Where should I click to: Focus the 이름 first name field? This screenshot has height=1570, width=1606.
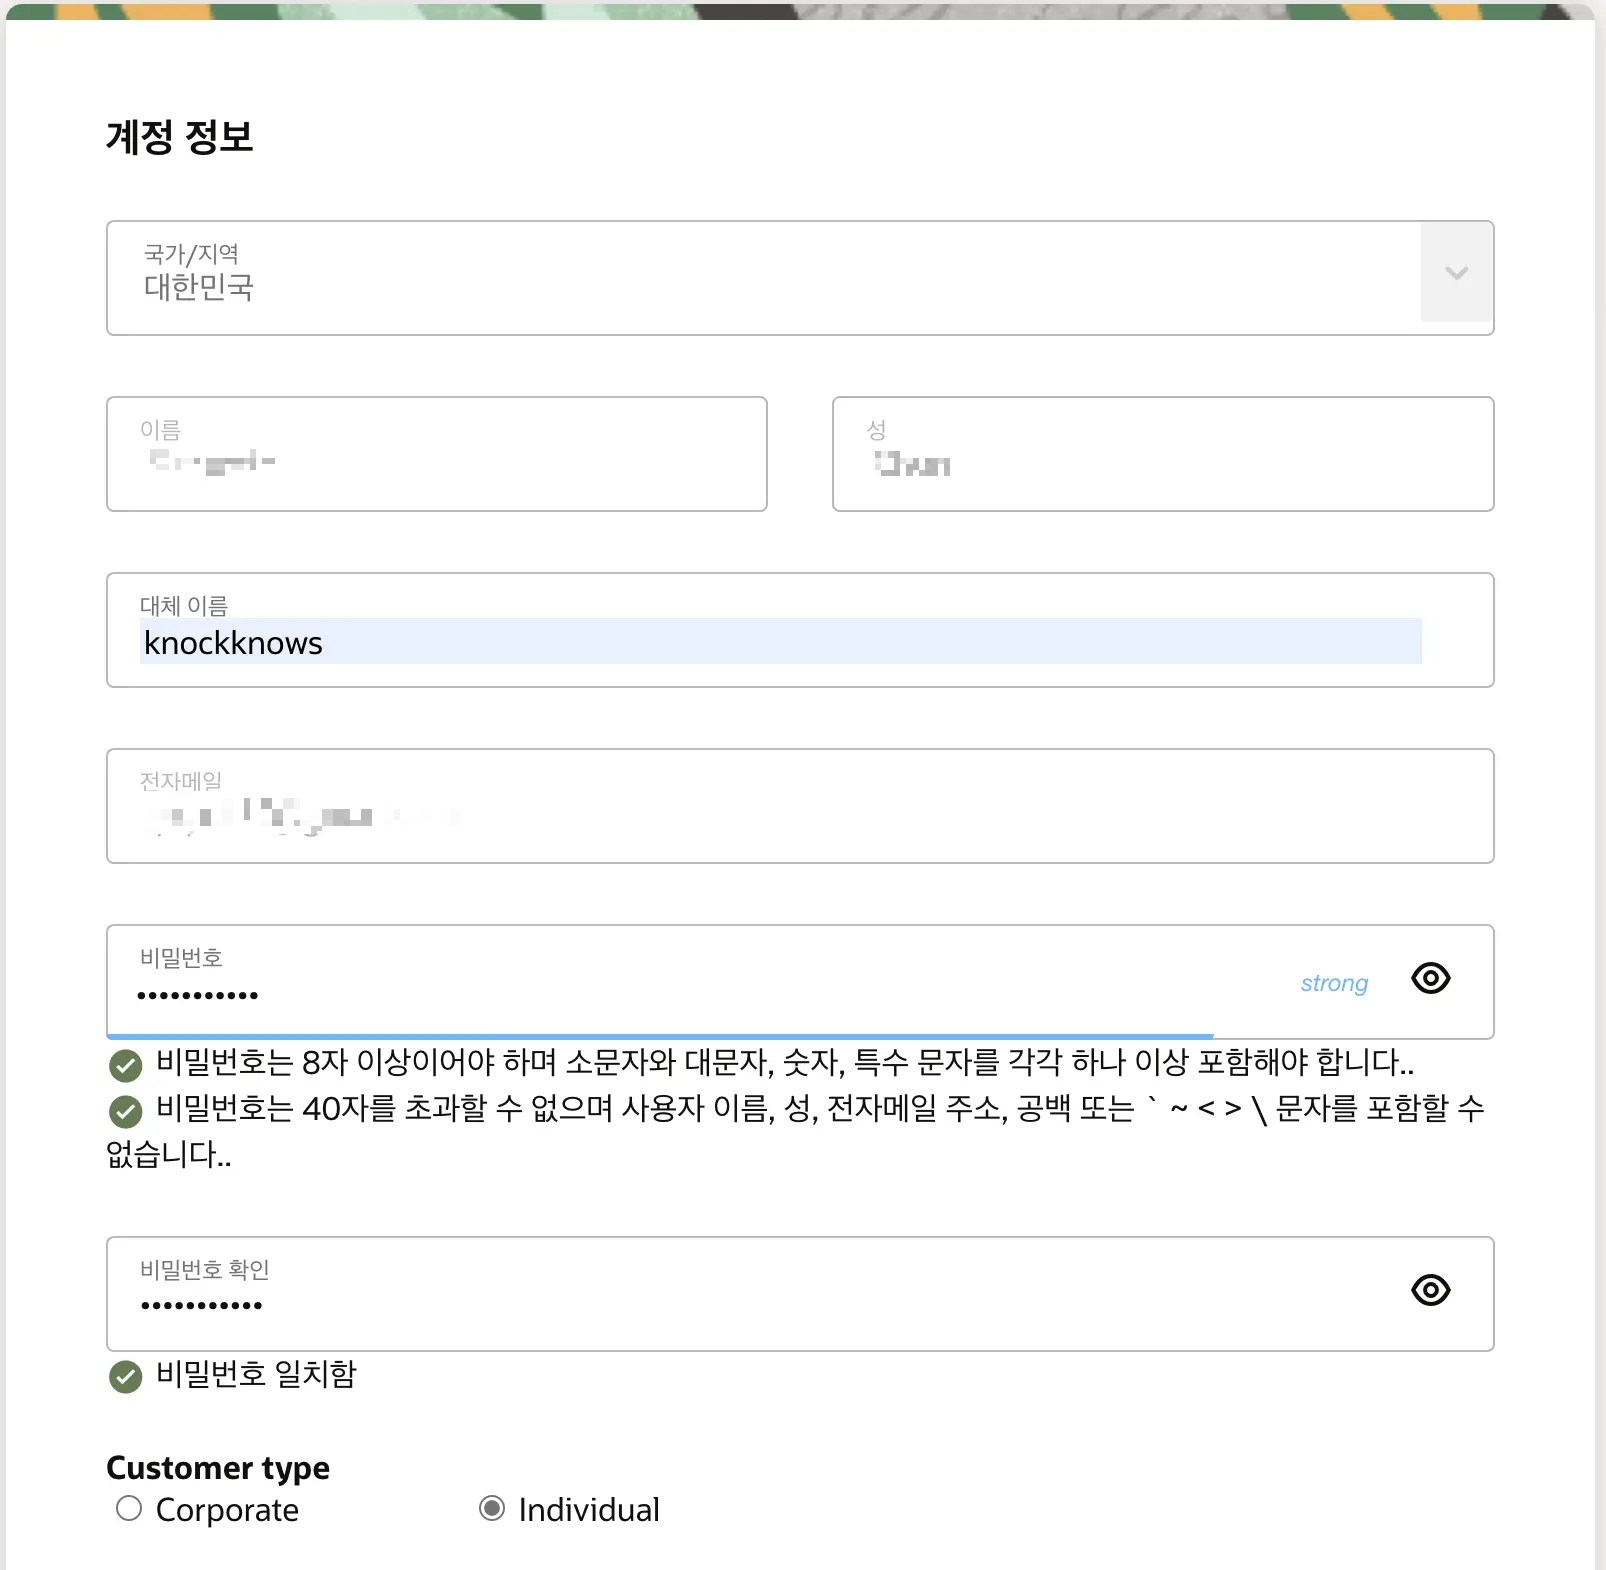(435, 455)
